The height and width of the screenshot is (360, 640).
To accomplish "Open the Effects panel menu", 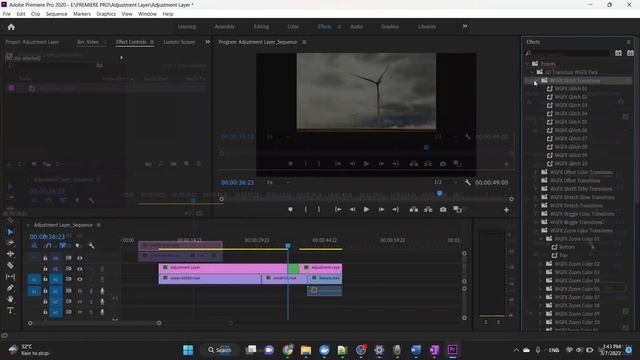I will [629, 42].
